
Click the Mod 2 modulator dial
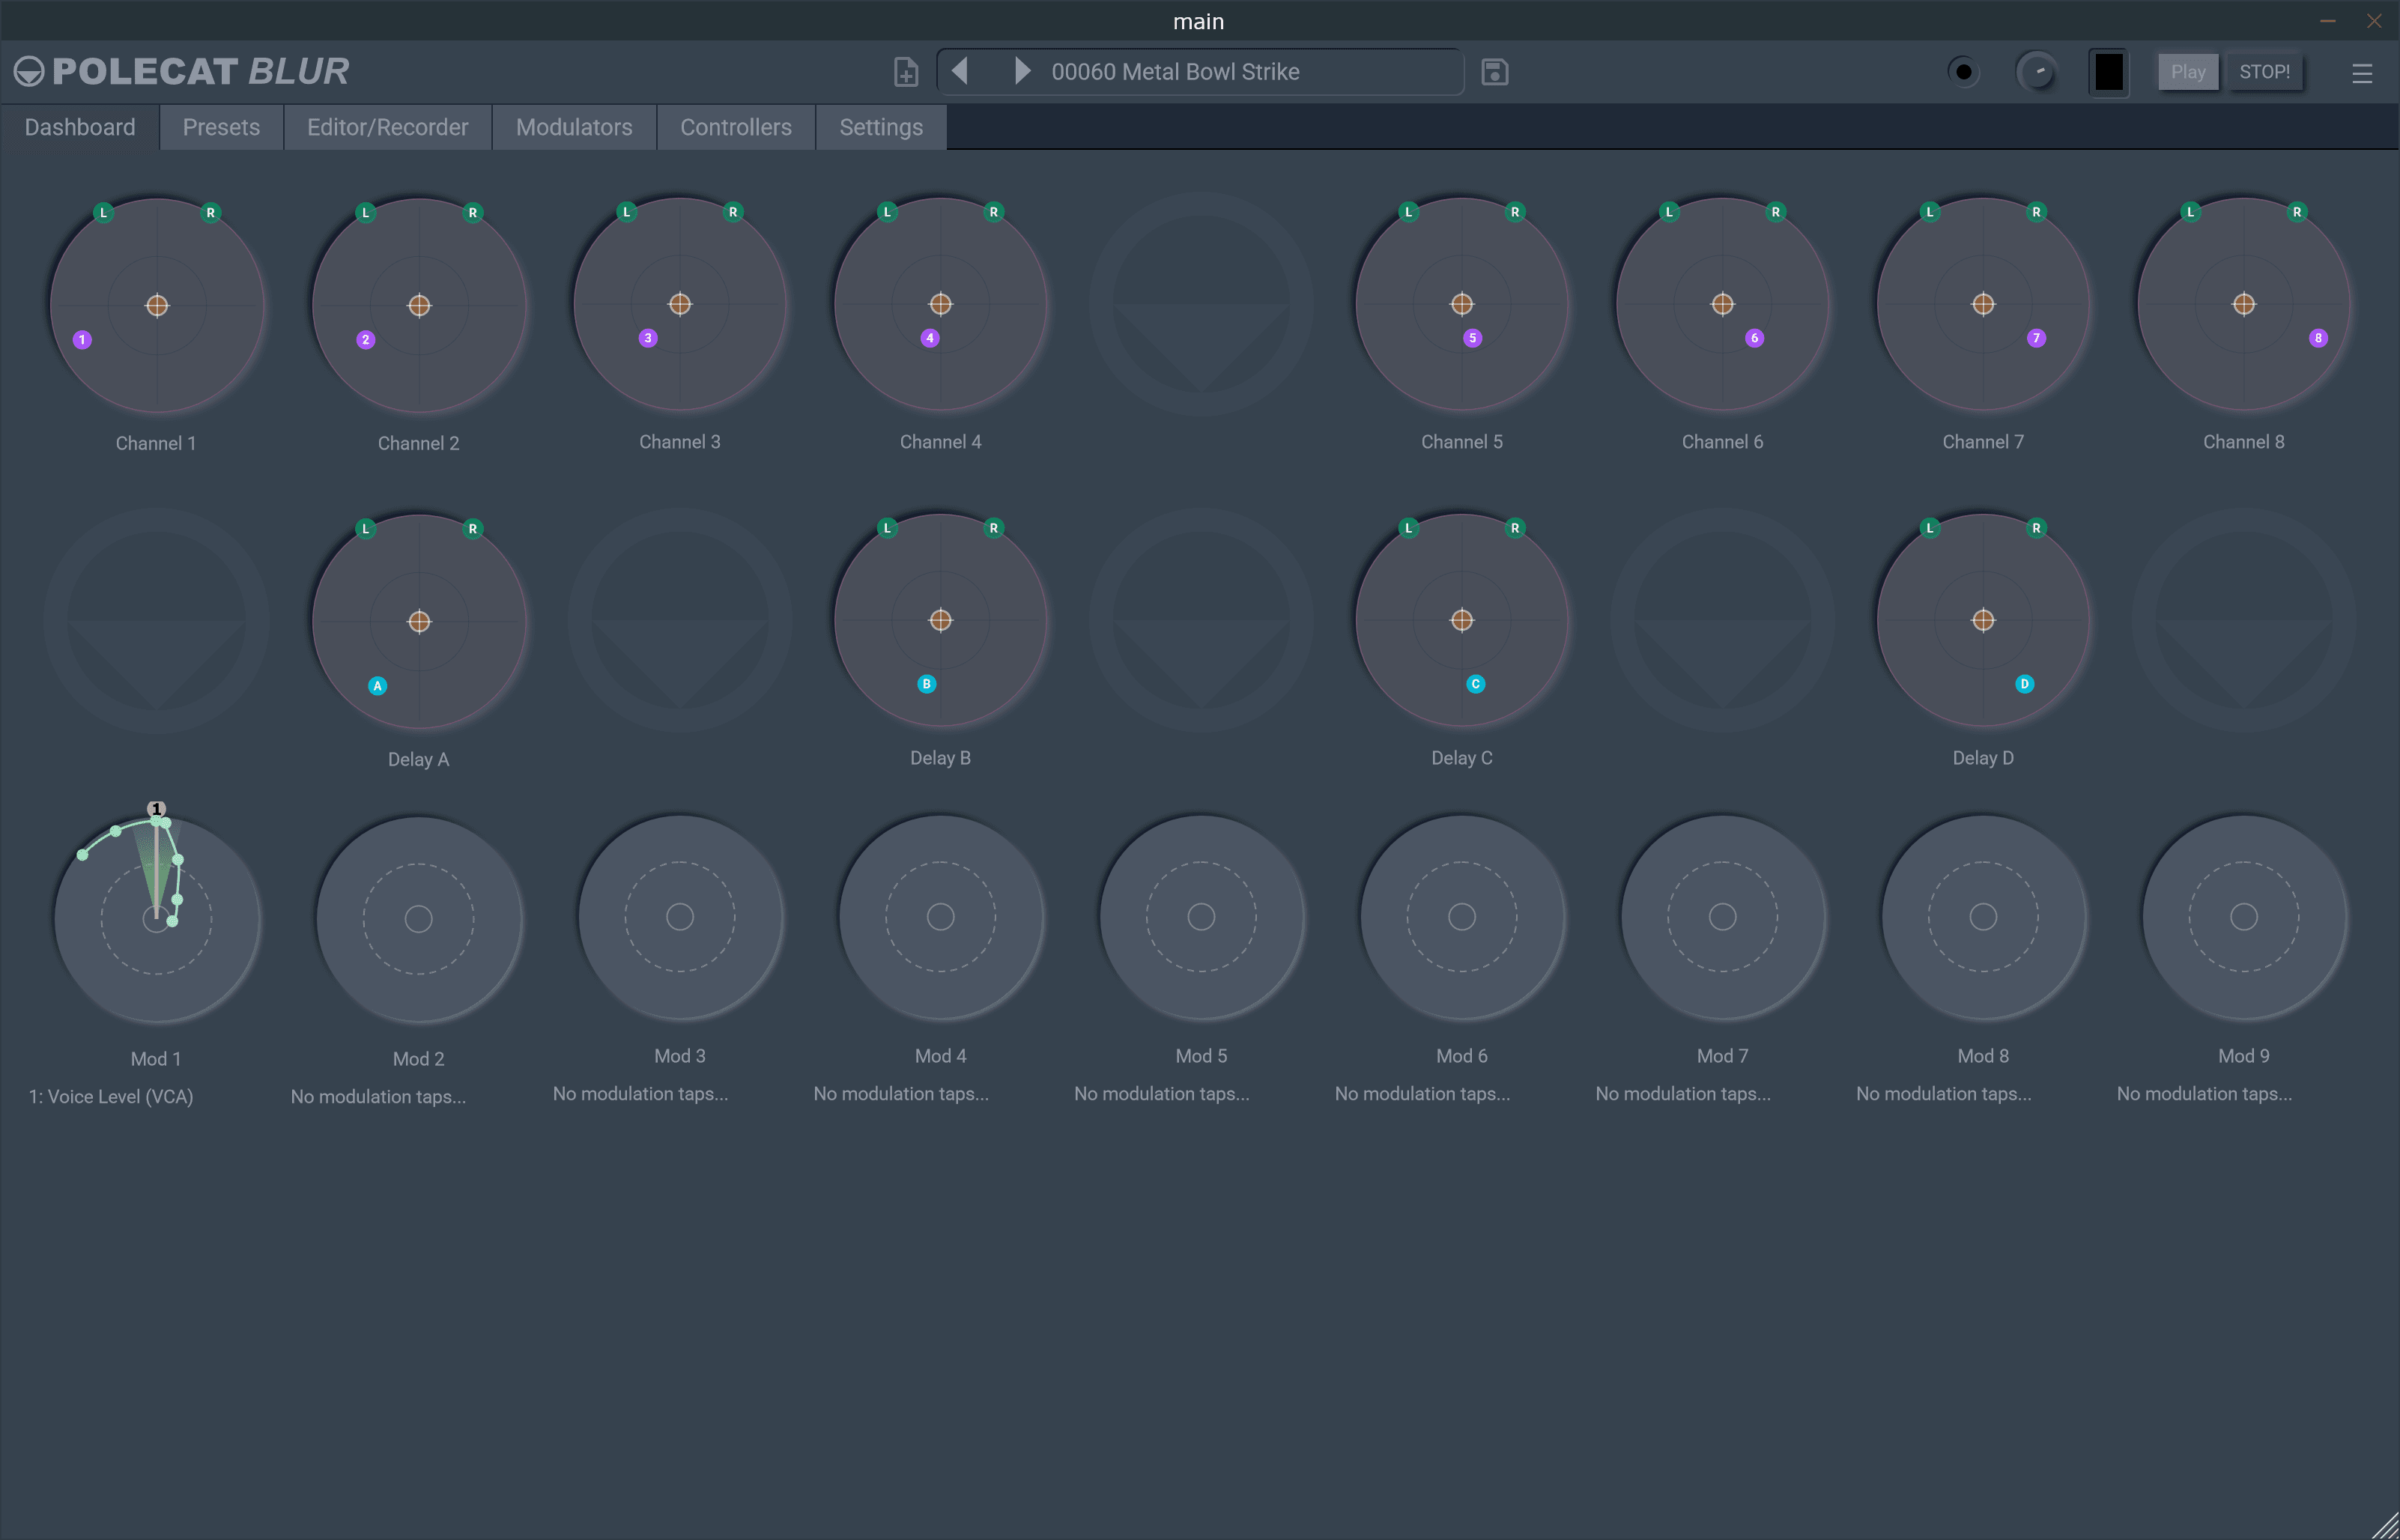(x=419, y=919)
